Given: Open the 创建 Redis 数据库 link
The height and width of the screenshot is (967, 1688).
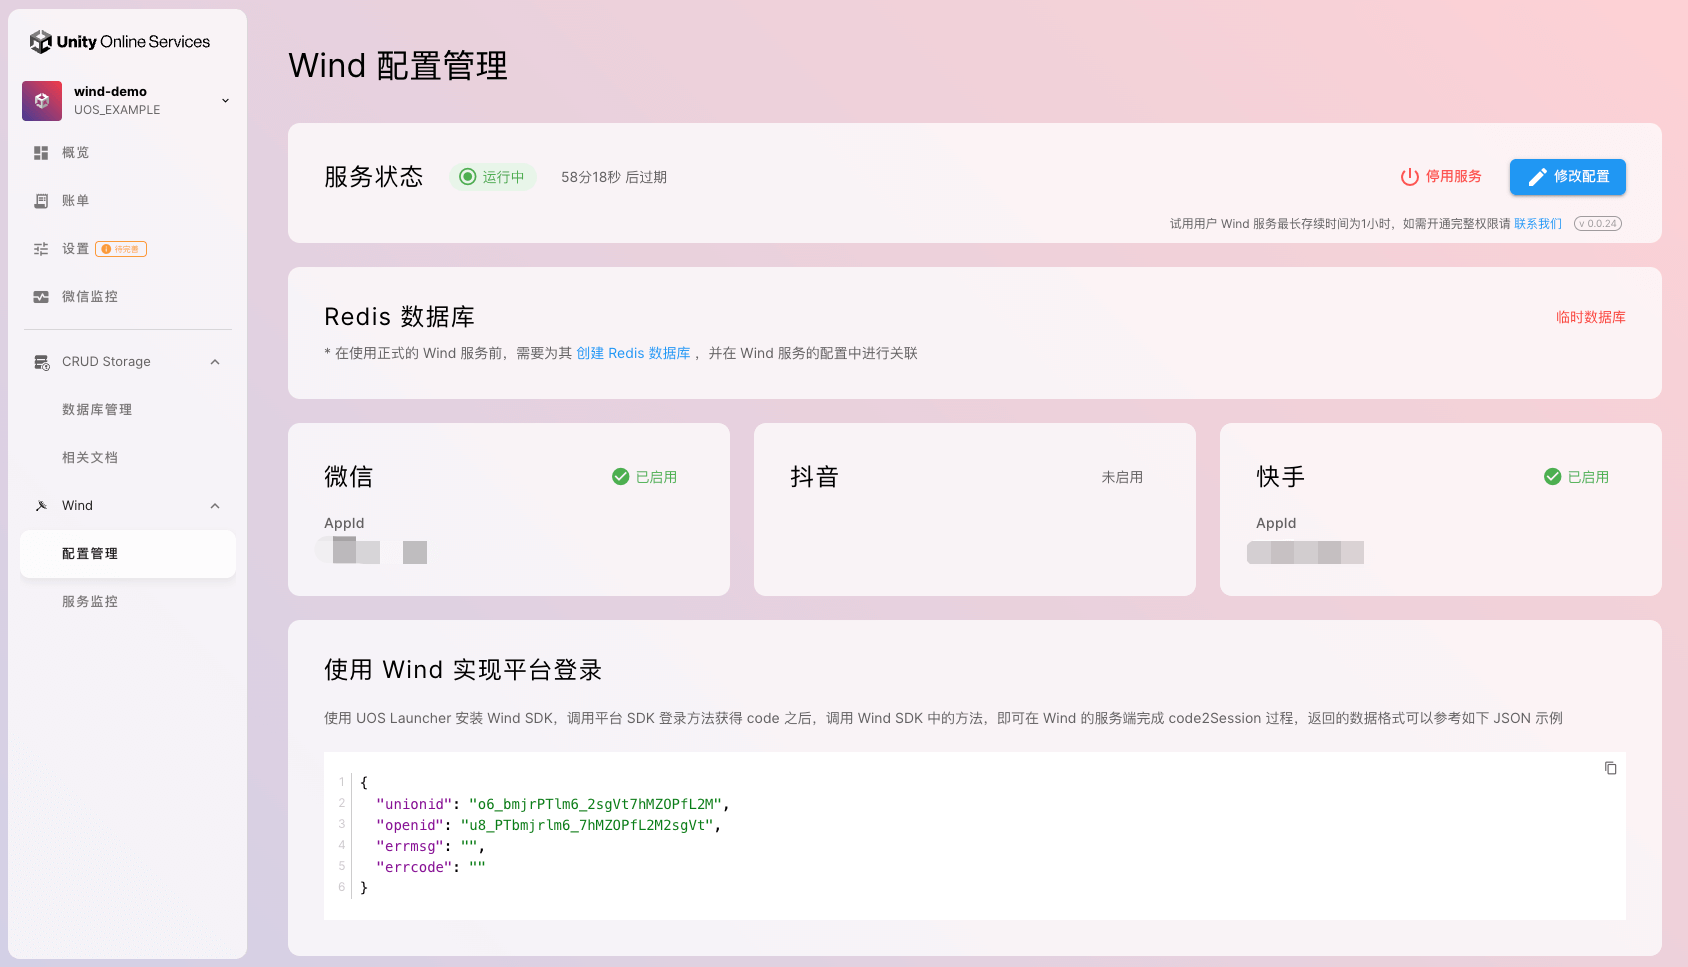Looking at the screenshot, I should click(633, 353).
